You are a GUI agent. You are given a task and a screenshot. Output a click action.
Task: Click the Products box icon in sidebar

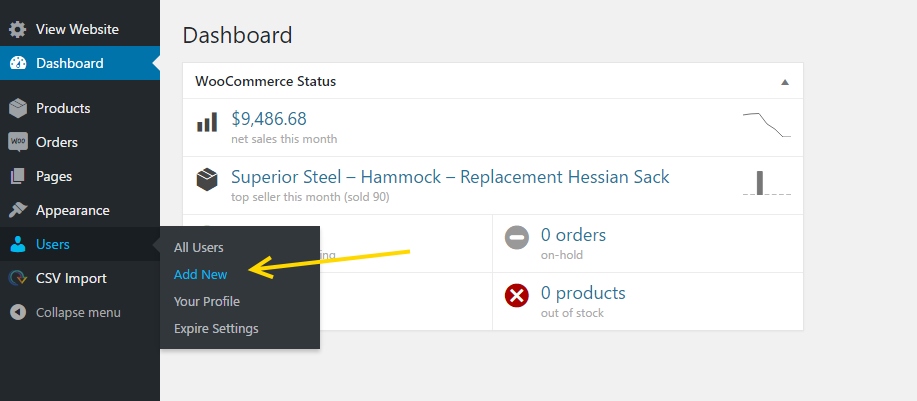pyautogui.click(x=18, y=108)
